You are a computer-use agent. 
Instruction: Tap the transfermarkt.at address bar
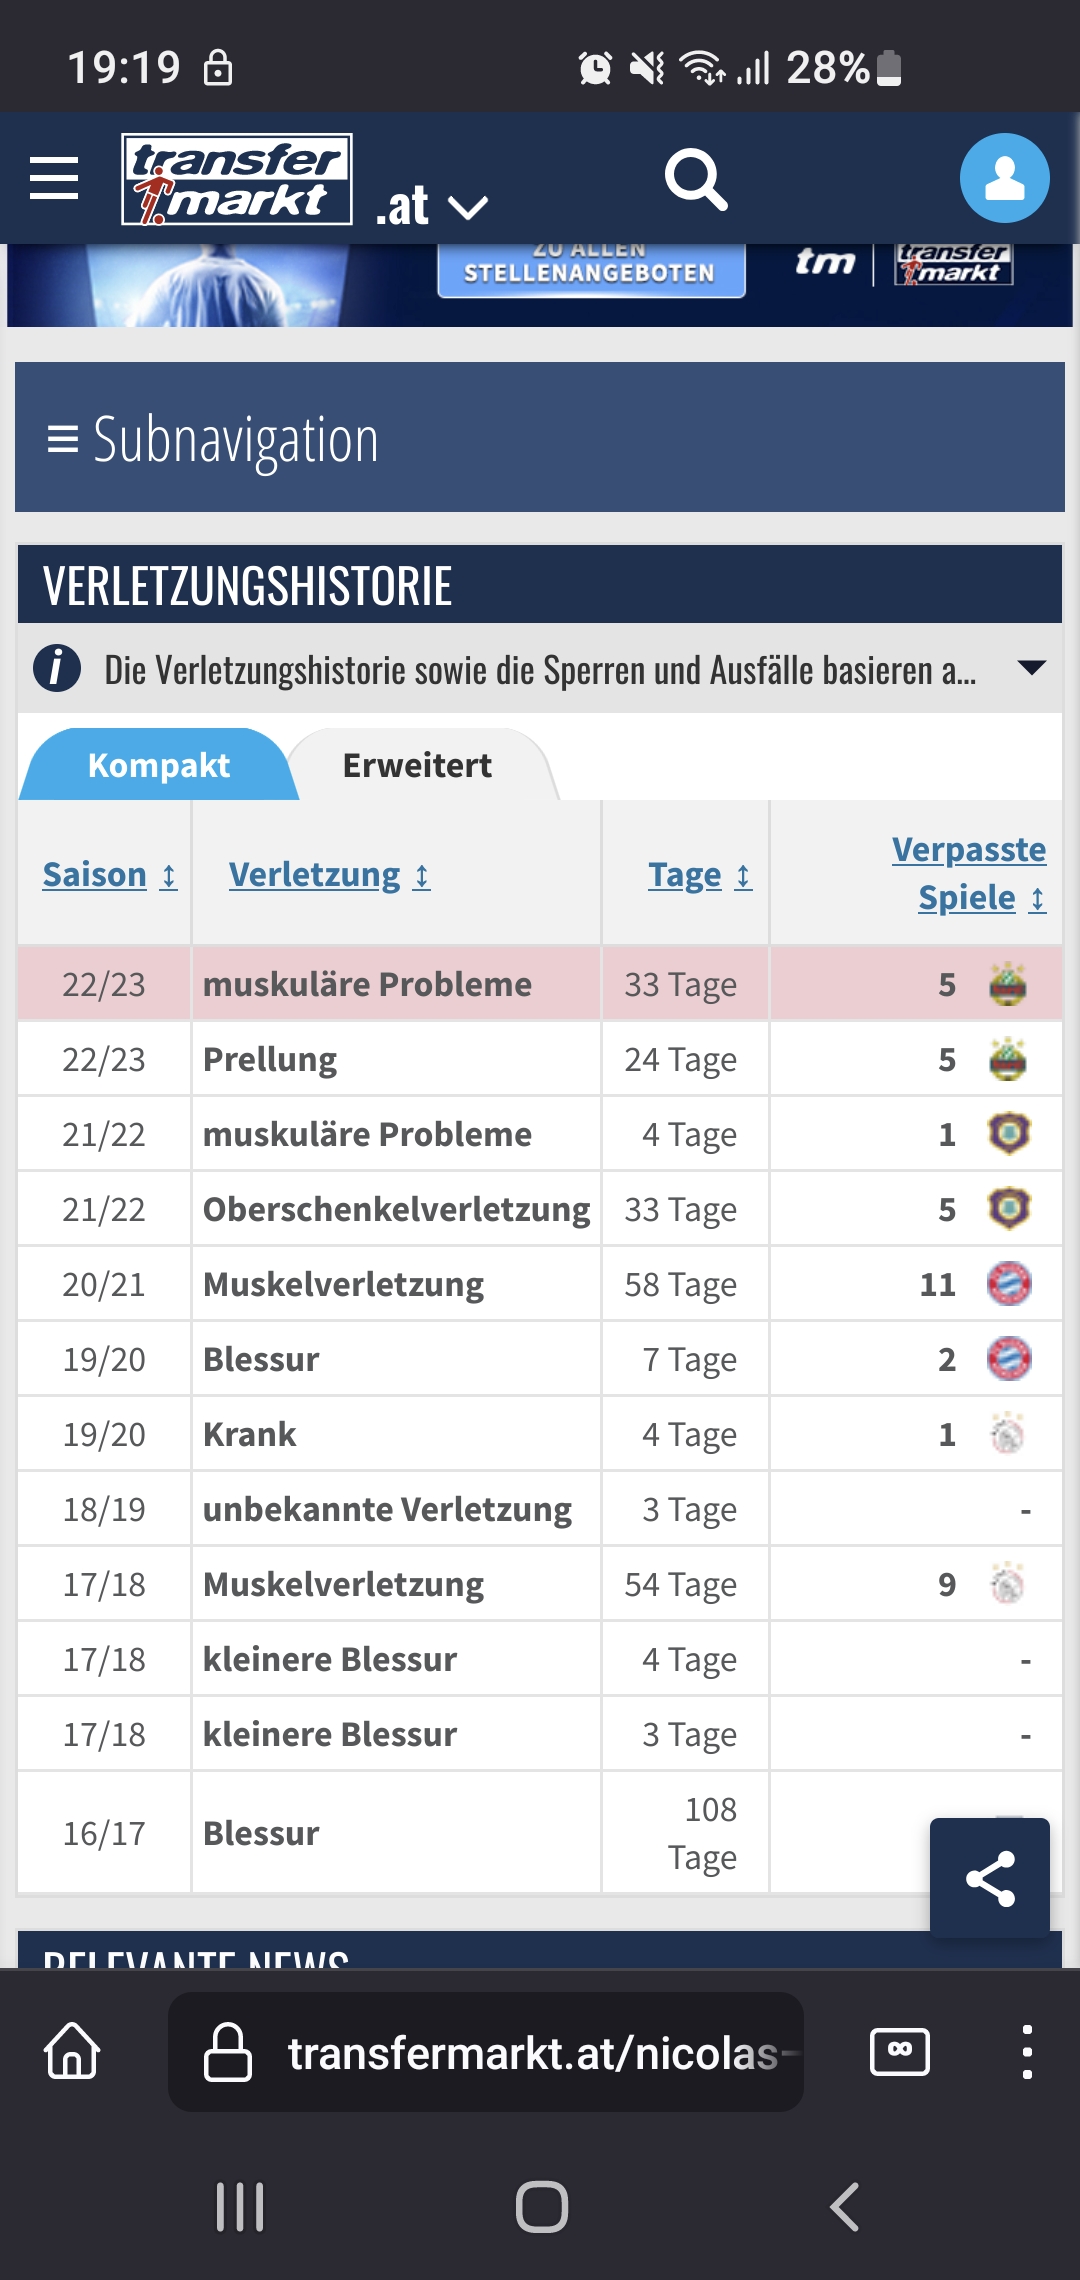coord(486,2052)
